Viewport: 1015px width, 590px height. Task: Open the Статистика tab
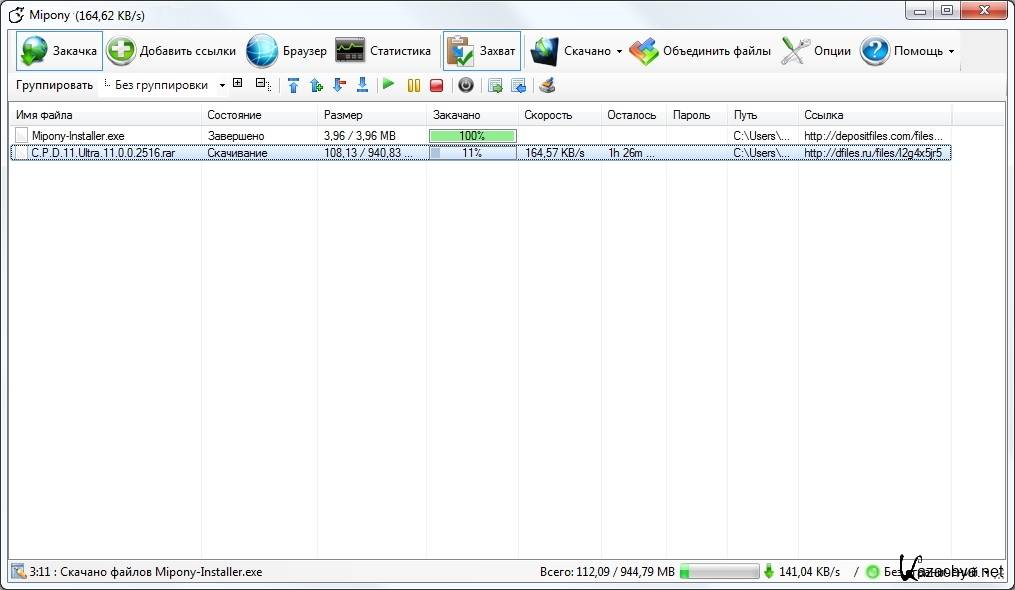383,51
